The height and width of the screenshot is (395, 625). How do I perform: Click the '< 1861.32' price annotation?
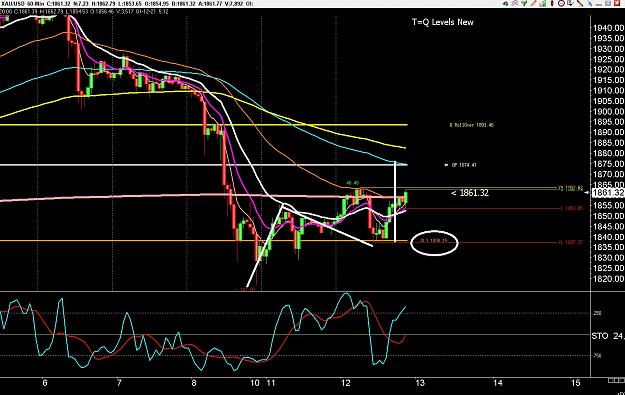point(470,193)
